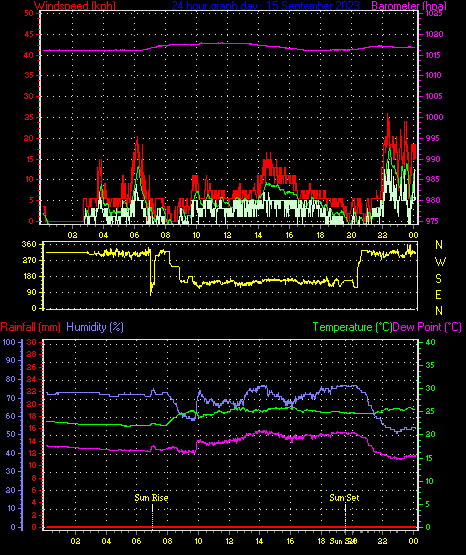Click the top N compass letter beside 360
The height and width of the screenshot is (555, 466).
439,245
